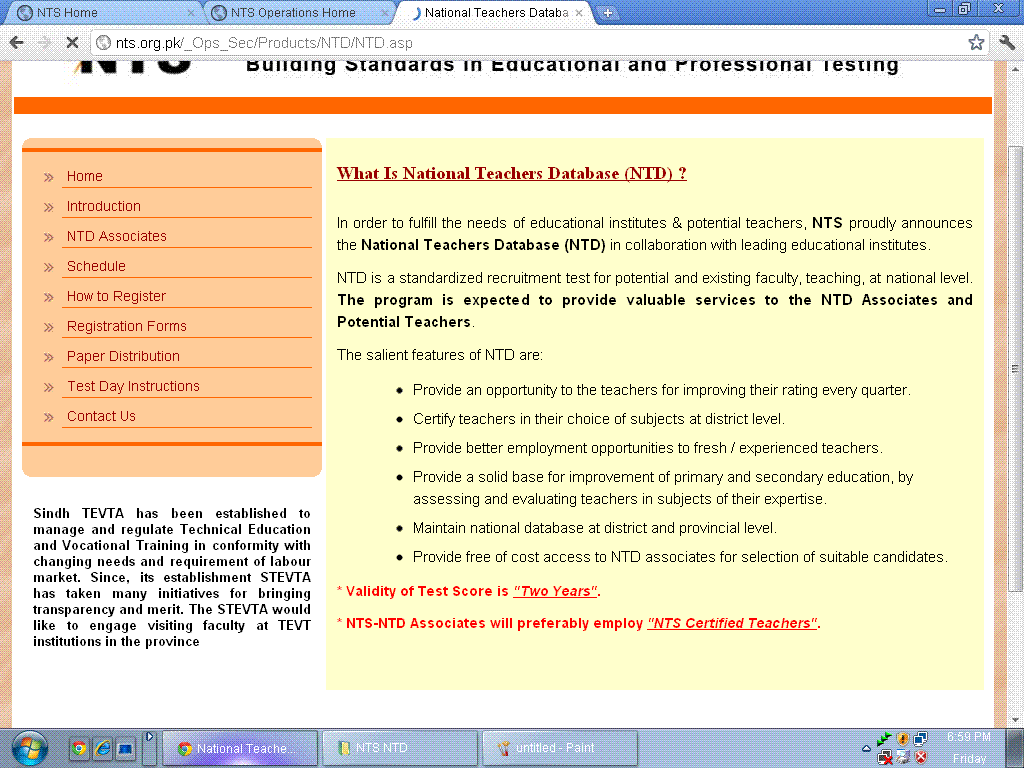Viewport: 1024px width, 768px height.
Task: Switch to the National Teachers taskbar button
Action: coord(240,748)
